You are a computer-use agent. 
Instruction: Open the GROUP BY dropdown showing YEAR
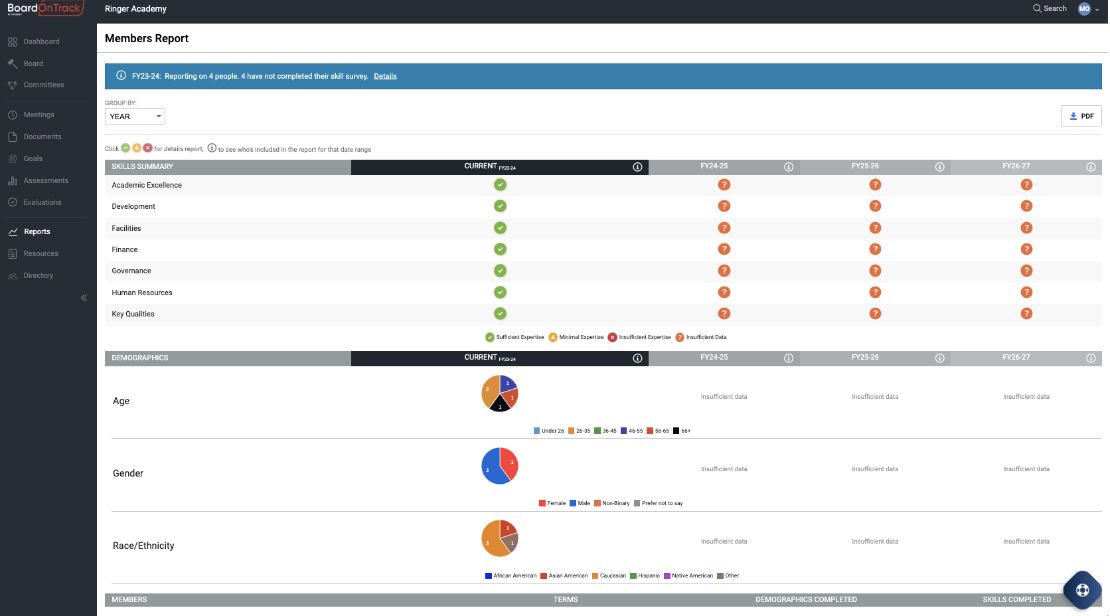[x=133, y=116]
